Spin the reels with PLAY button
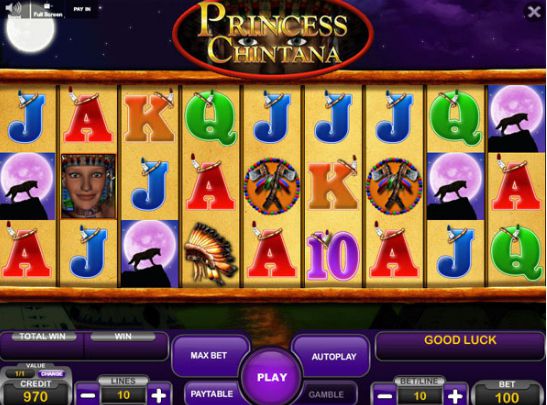Screen dimensions: 547x405 [272, 377]
